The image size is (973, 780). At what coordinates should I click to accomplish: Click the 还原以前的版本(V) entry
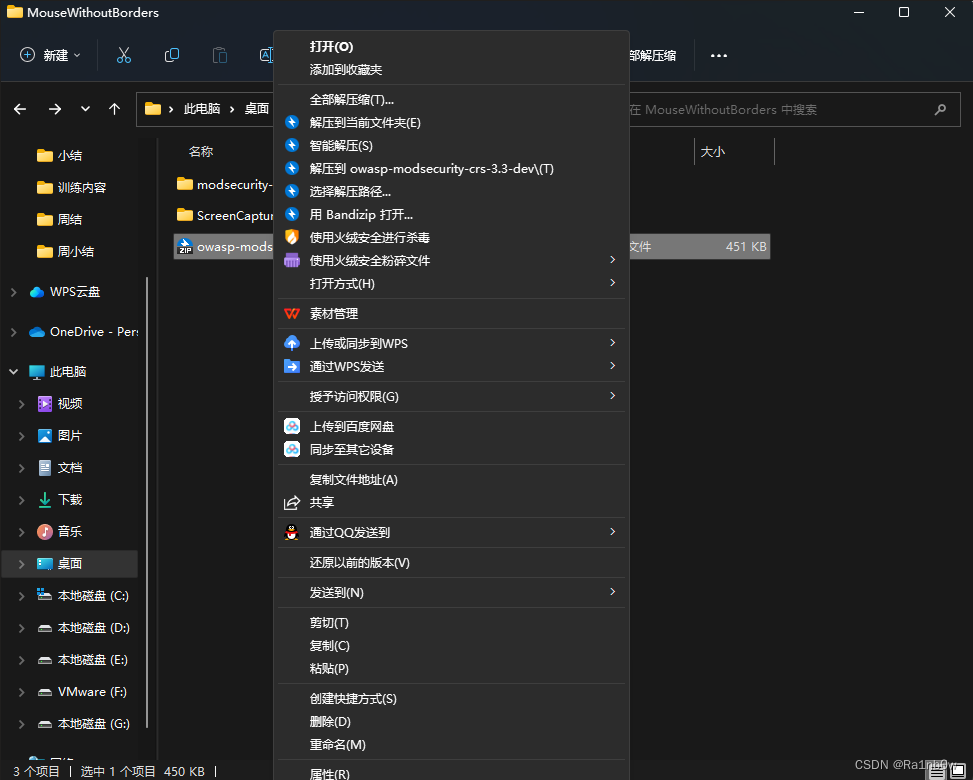tap(360, 562)
